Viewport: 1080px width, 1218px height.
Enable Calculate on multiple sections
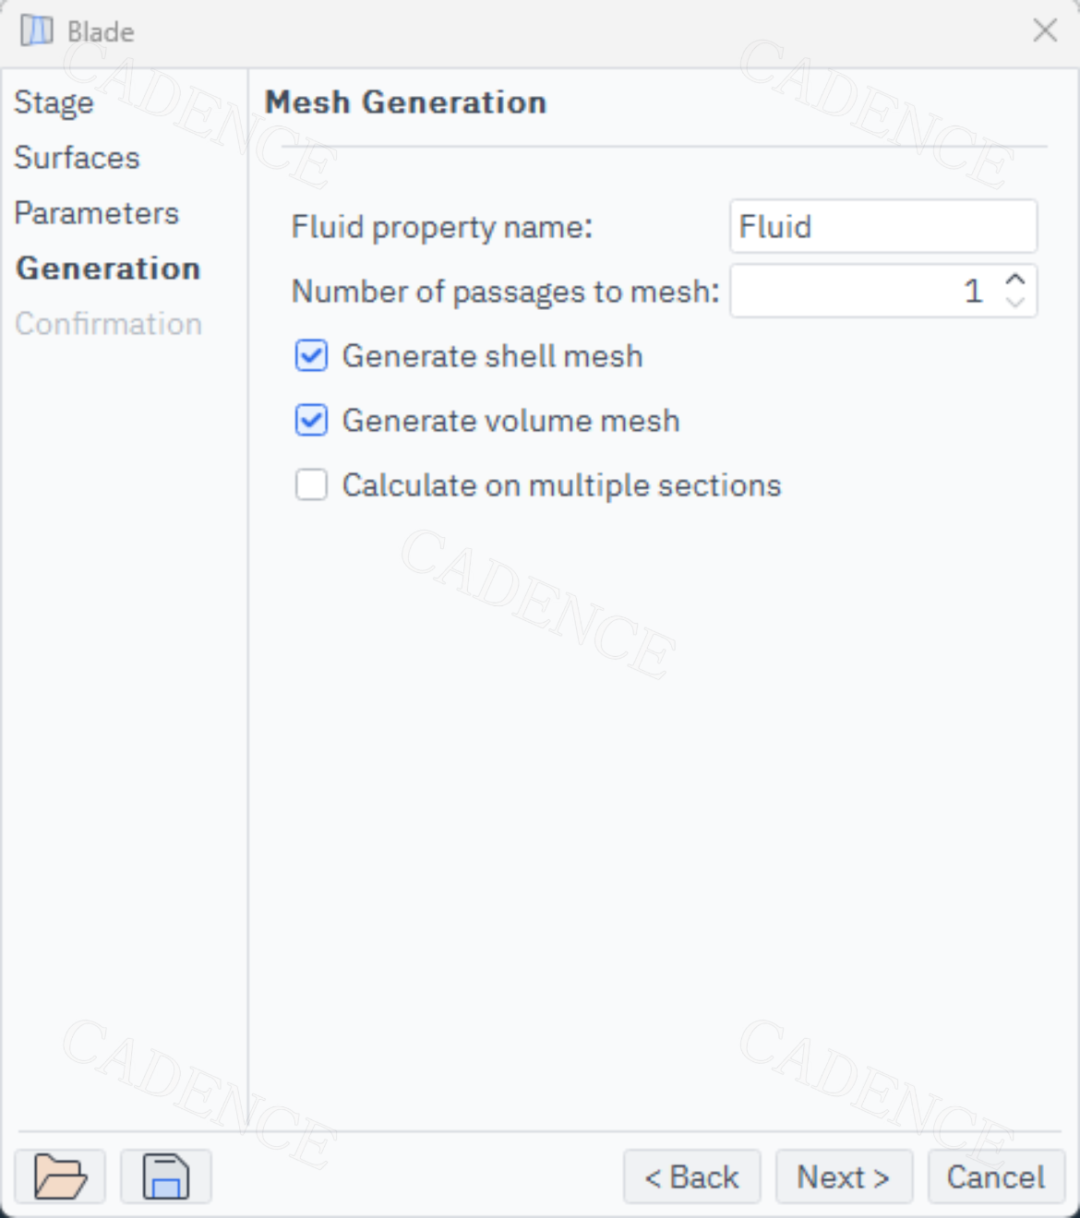[x=311, y=485]
